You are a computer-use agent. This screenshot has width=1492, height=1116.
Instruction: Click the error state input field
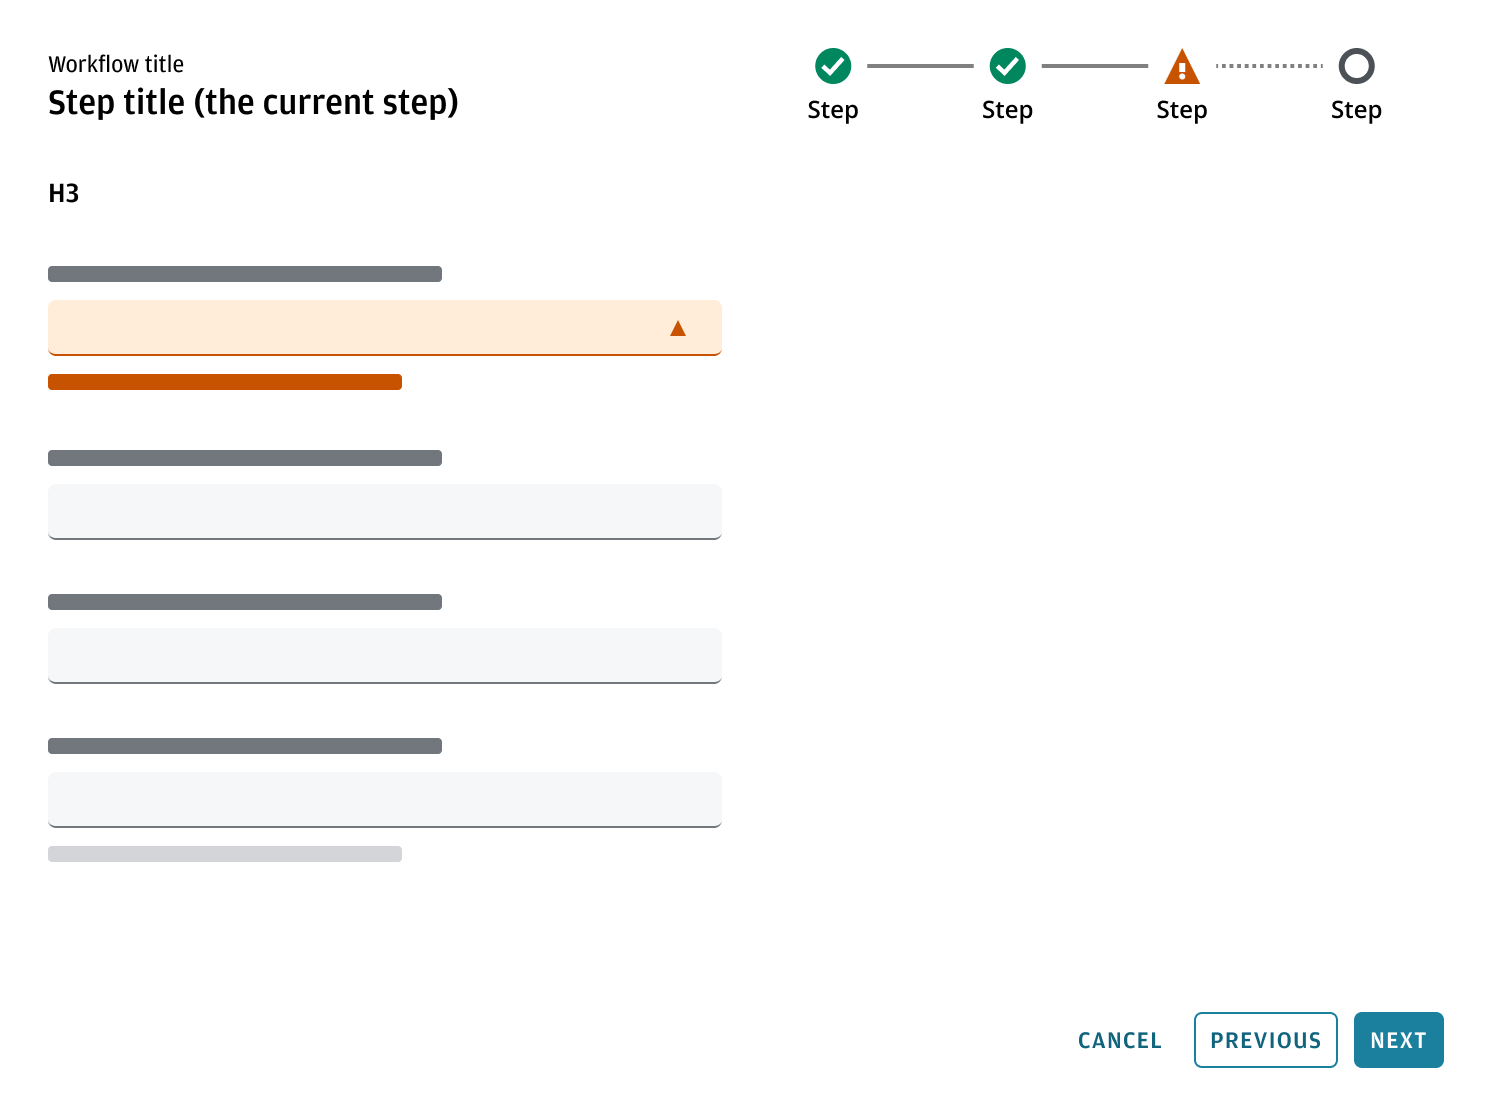click(385, 327)
